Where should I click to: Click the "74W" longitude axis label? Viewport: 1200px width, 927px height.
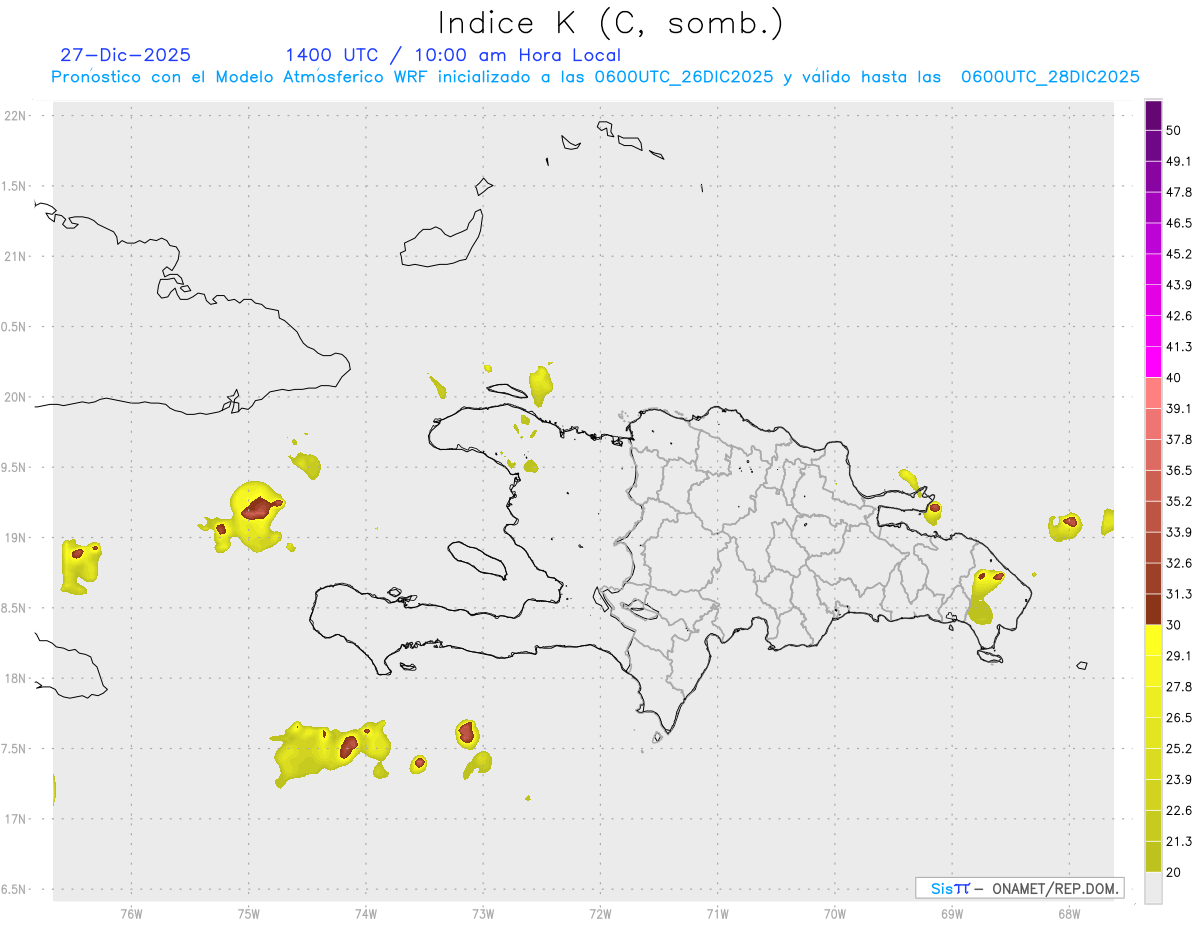point(366,913)
